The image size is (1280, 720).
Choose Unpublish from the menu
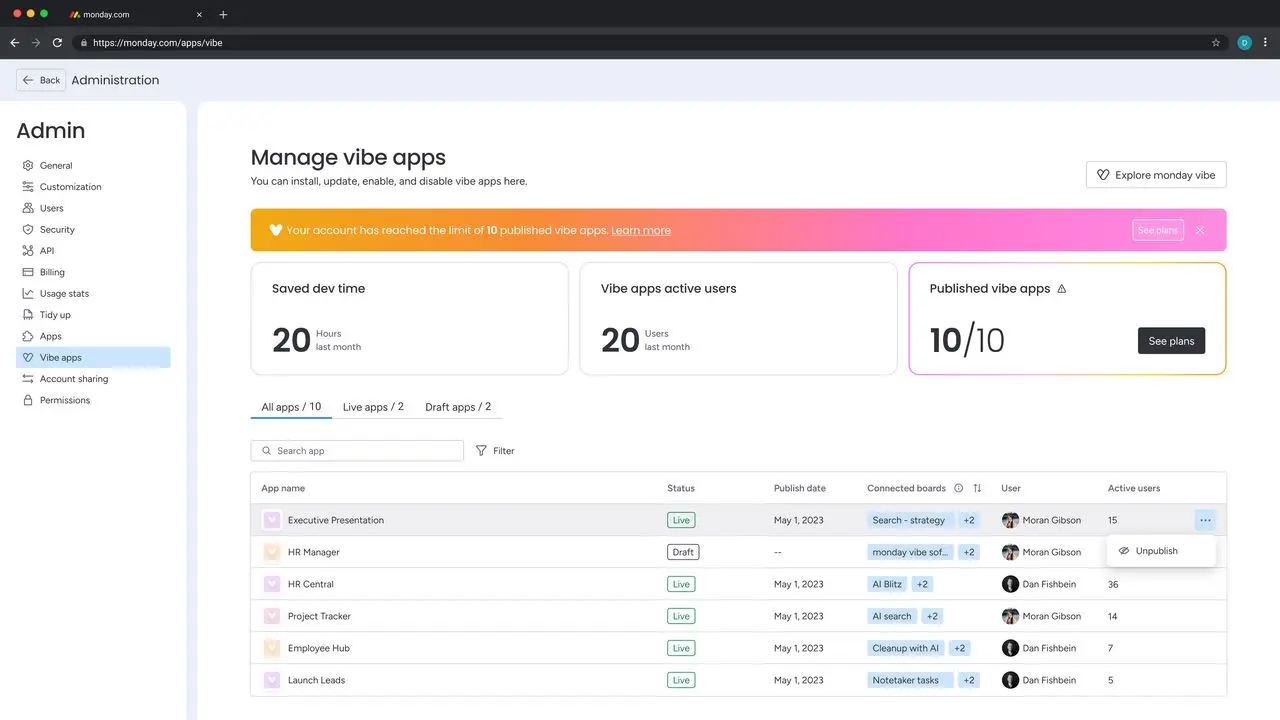pyautogui.click(x=1161, y=551)
